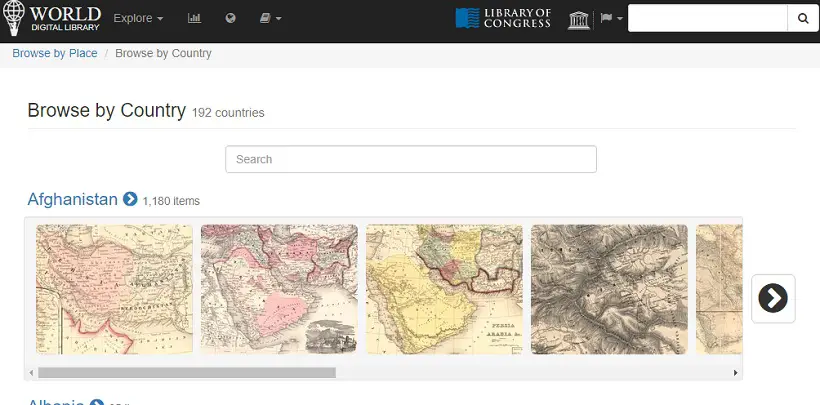
Task: Click the country Search filter field
Action: 411,159
